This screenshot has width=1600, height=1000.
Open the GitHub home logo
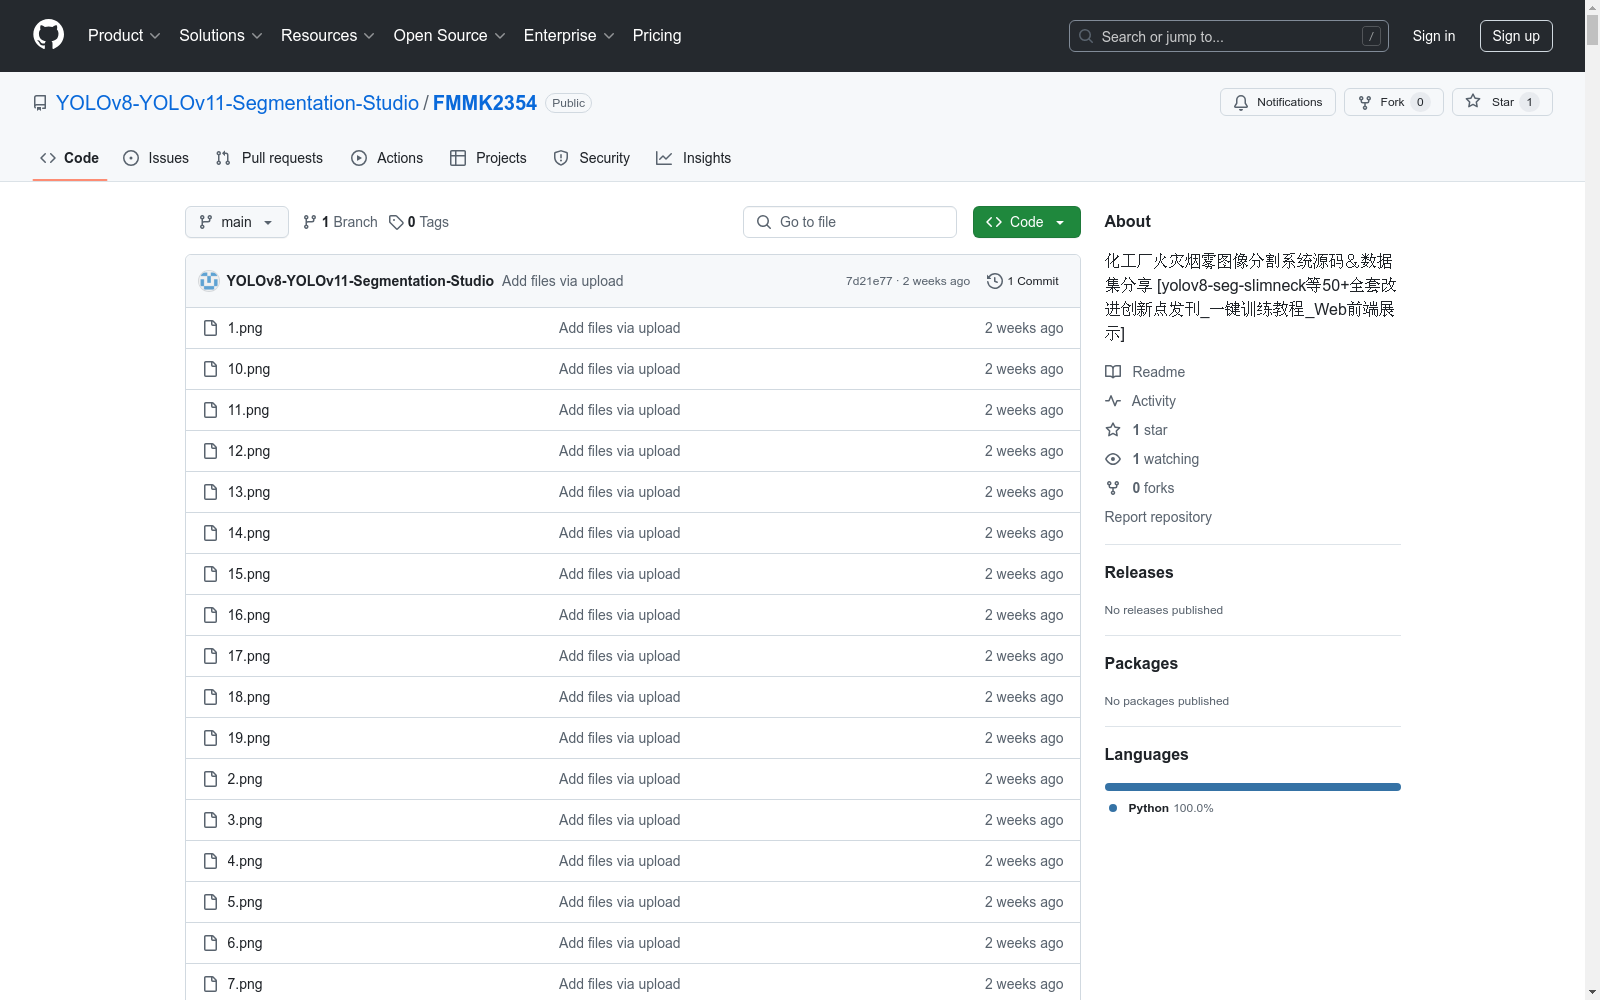pos(48,35)
